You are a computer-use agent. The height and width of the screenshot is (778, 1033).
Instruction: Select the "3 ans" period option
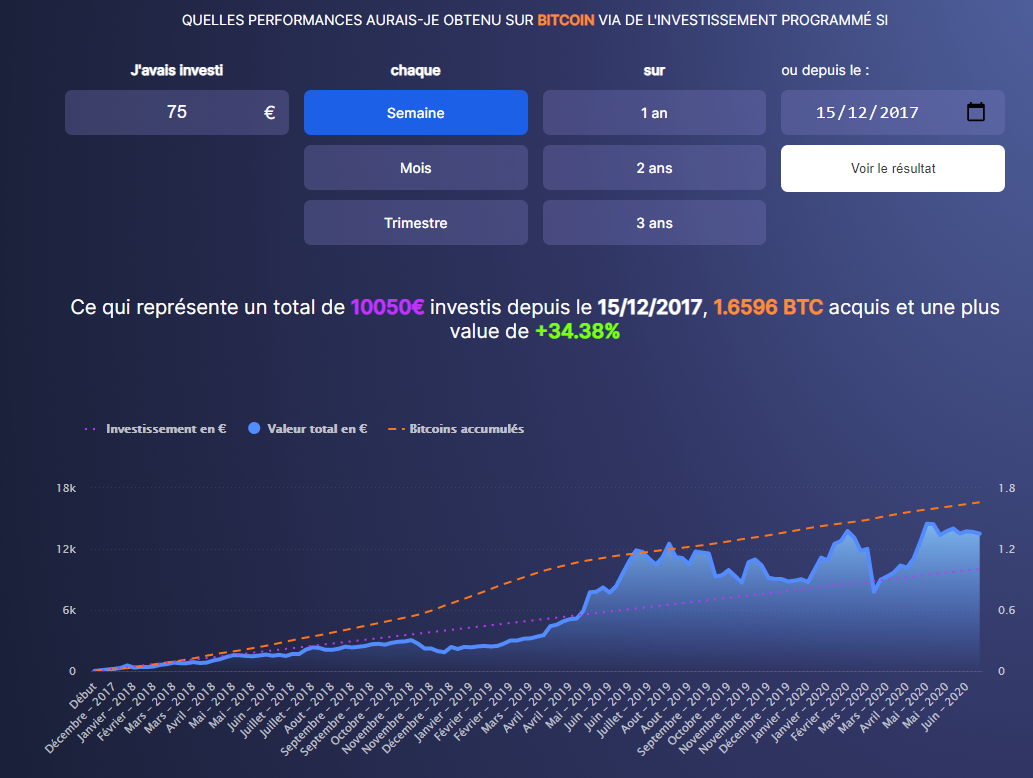tap(654, 222)
